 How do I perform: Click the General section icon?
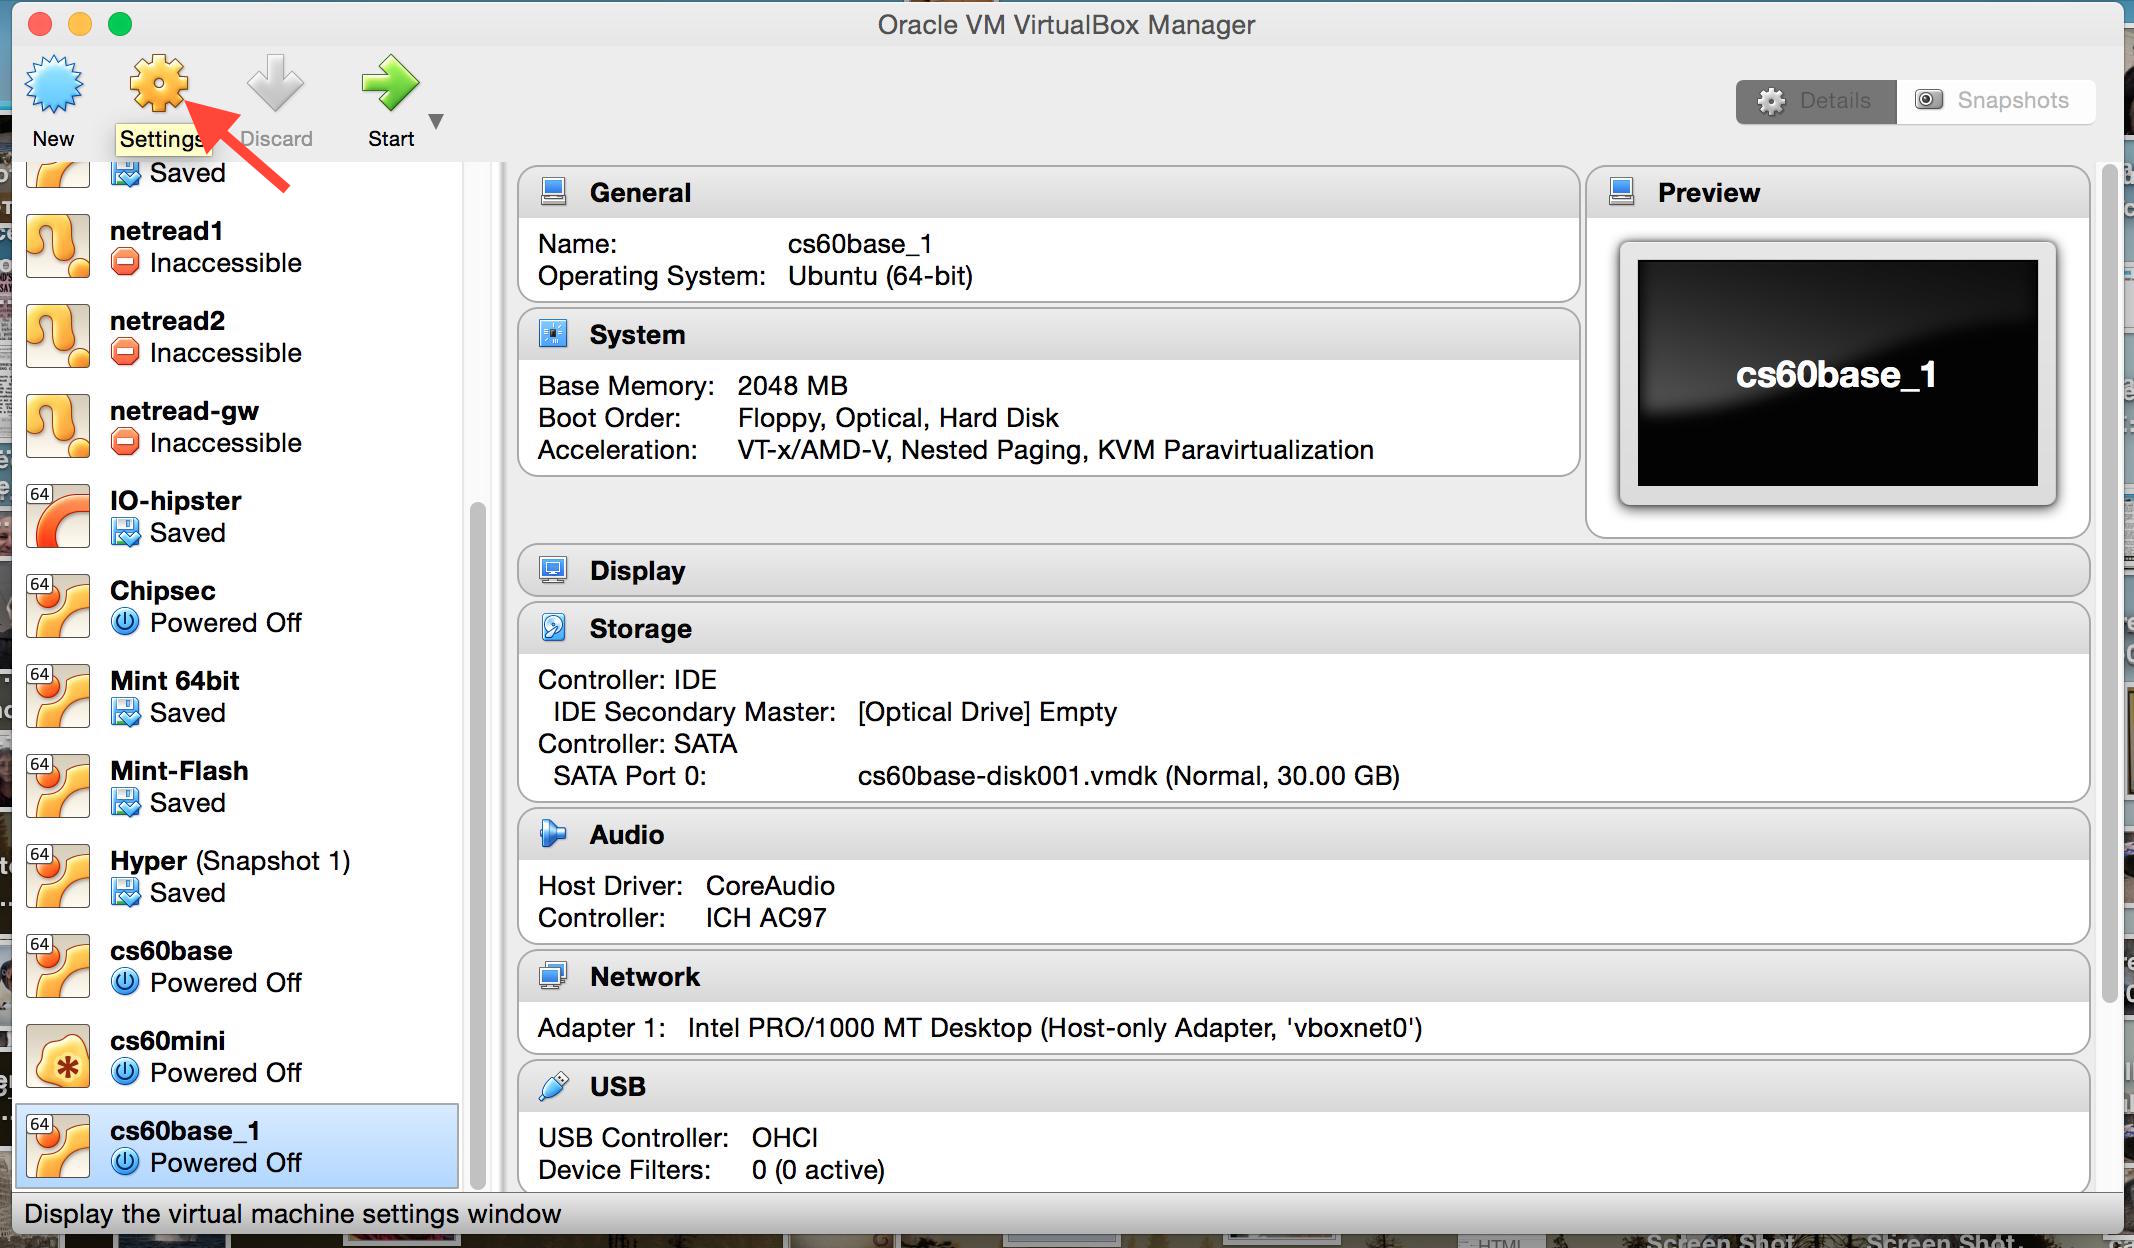[x=553, y=192]
